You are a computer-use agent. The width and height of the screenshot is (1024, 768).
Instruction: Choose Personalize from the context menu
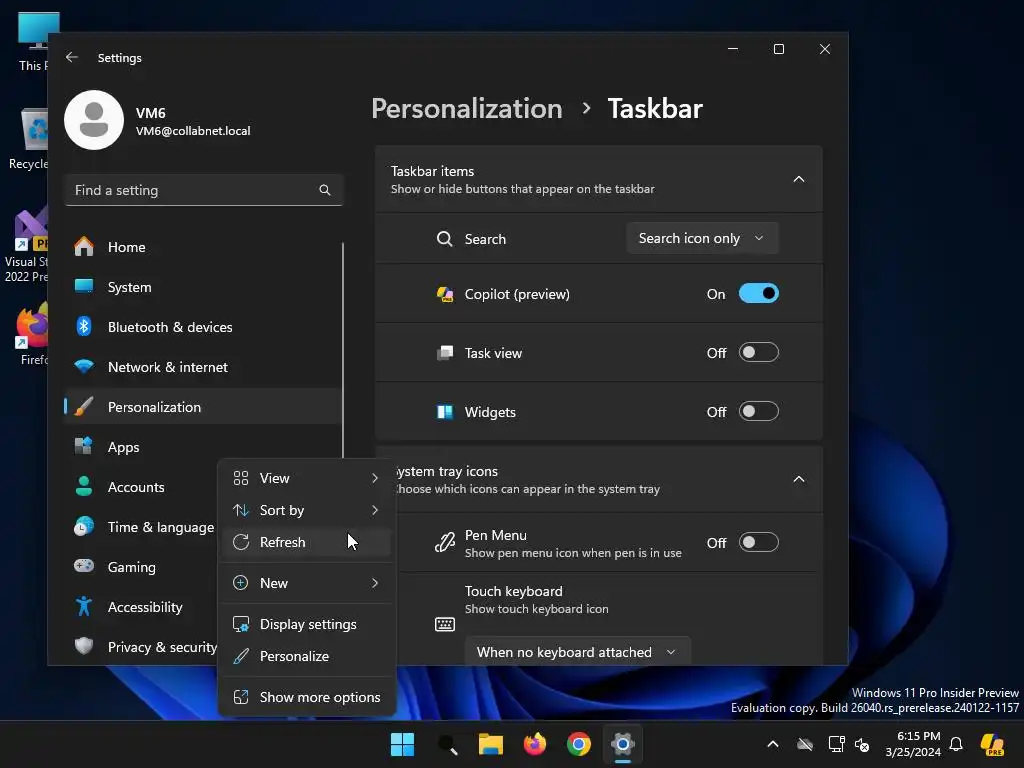pyautogui.click(x=306, y=656)
